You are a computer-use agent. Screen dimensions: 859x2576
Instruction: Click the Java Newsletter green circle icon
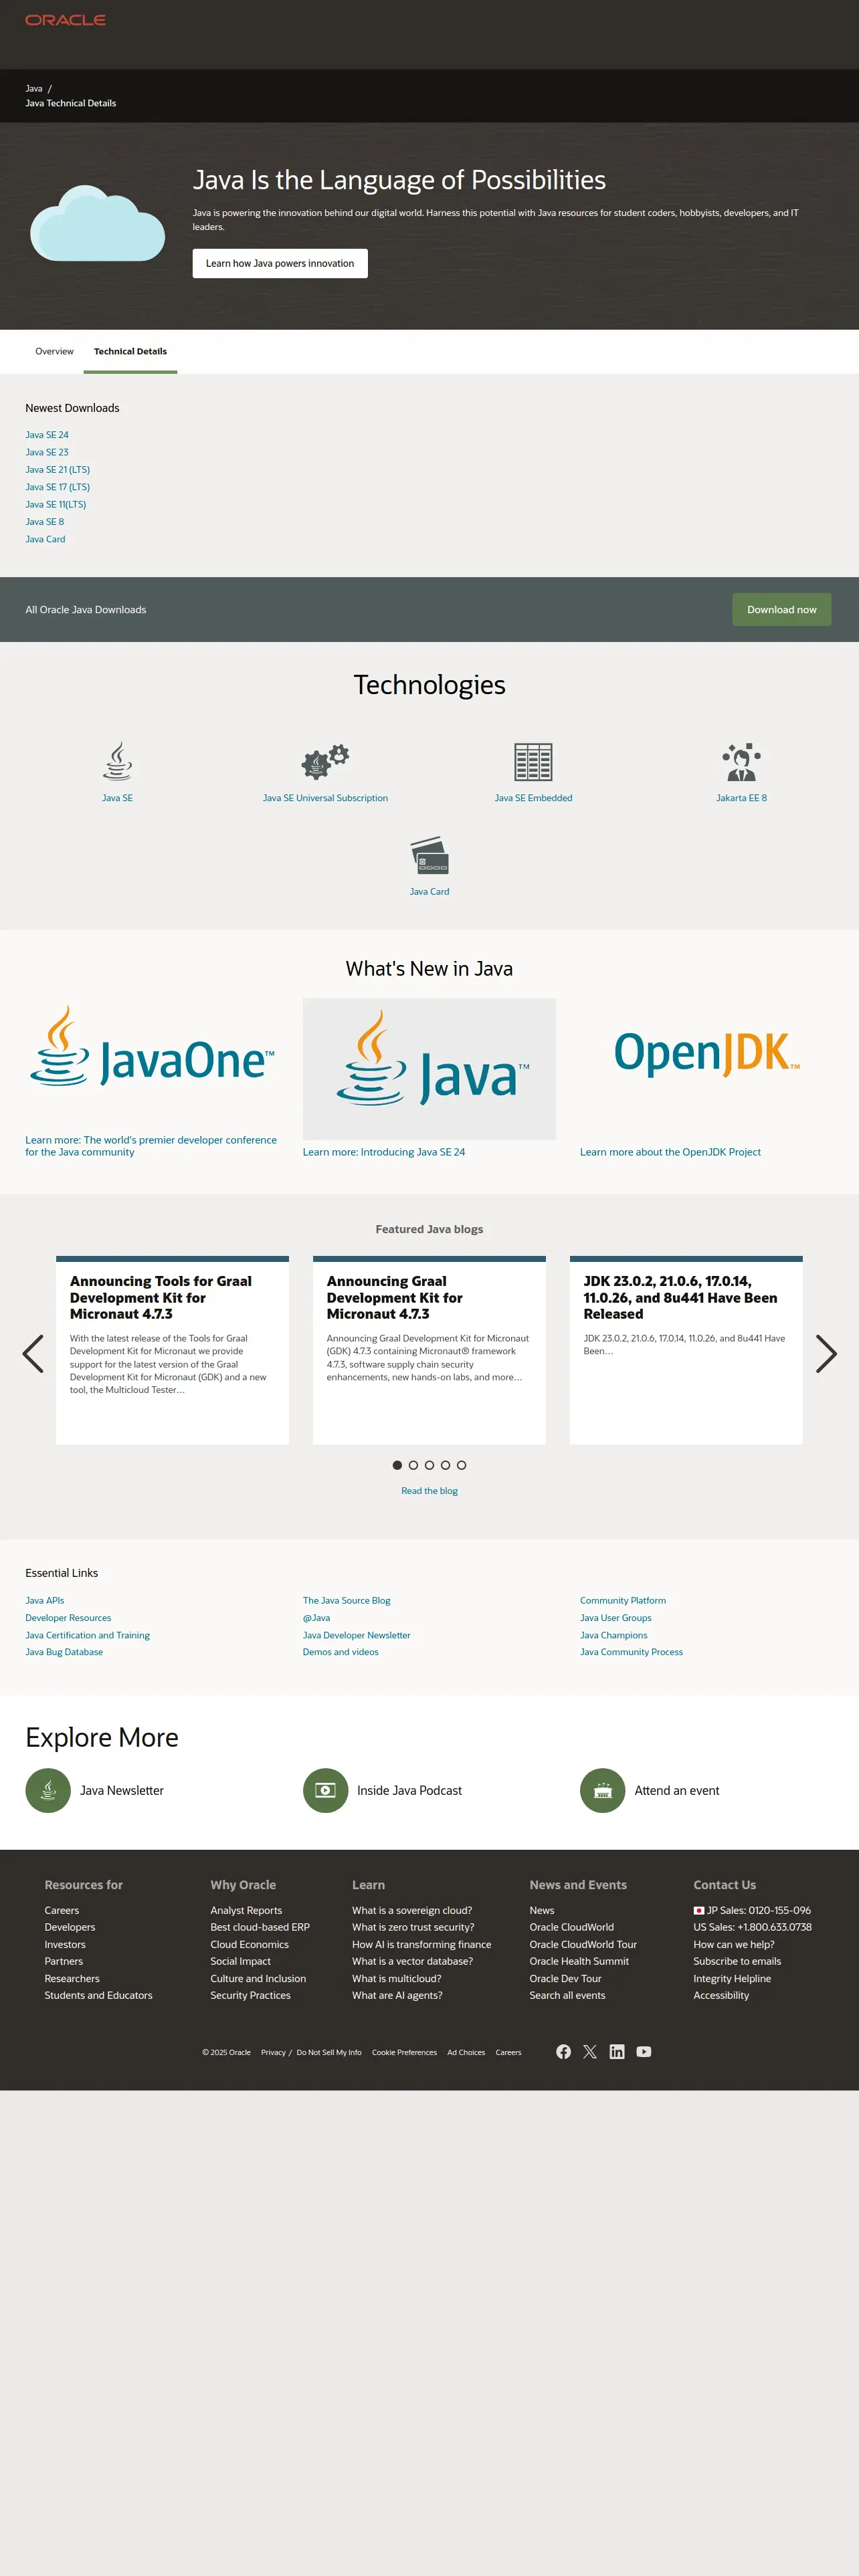click(48, 1790)
